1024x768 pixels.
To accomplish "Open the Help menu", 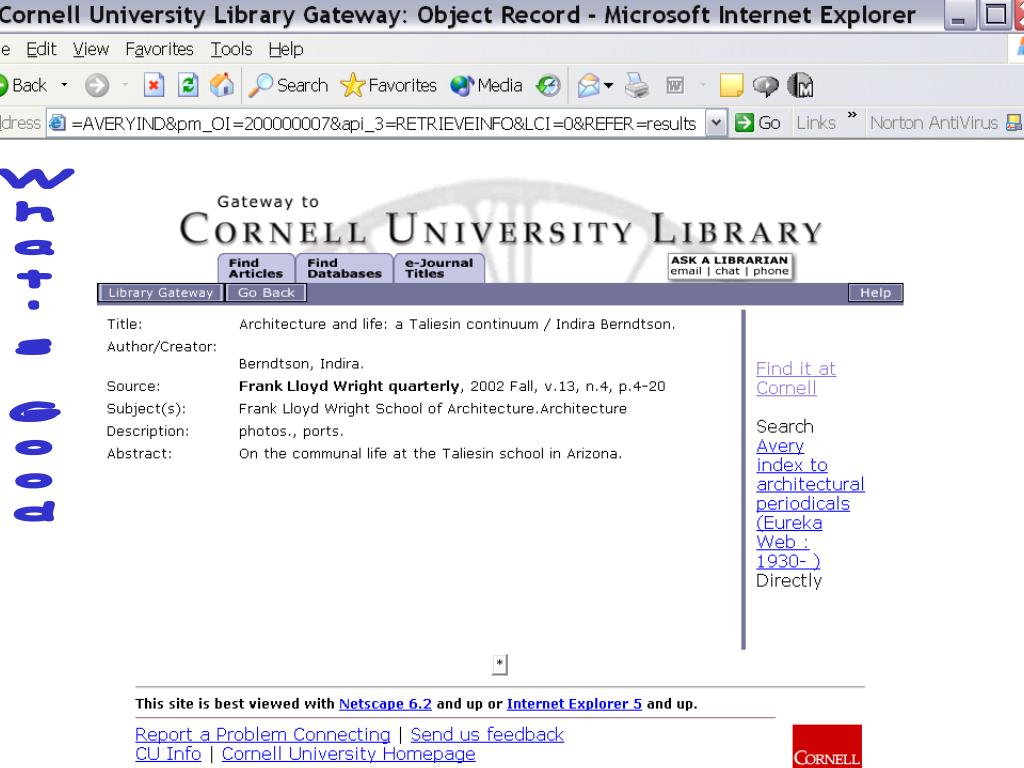I will [286, 49].
